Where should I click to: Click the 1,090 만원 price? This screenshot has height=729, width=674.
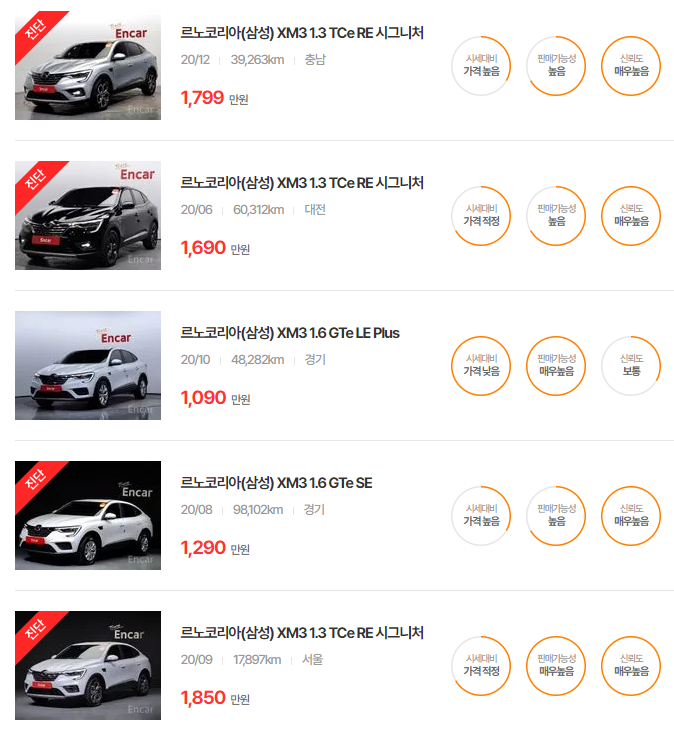pos(215,398)
